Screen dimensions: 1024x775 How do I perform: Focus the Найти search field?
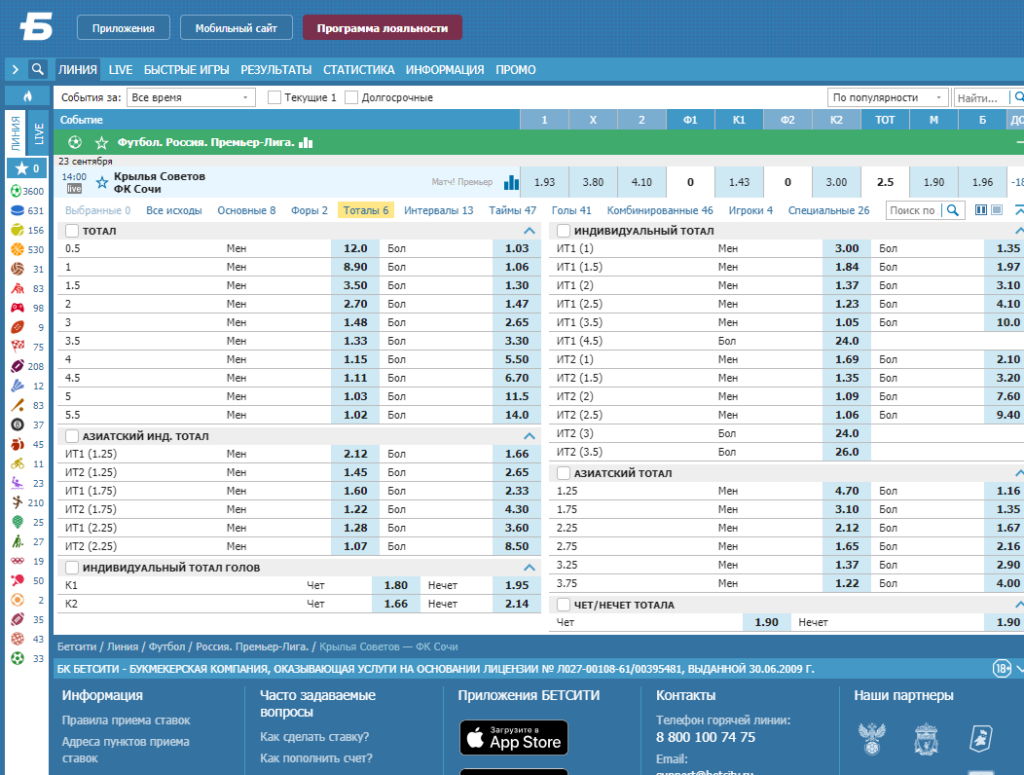tap(980, 98)
